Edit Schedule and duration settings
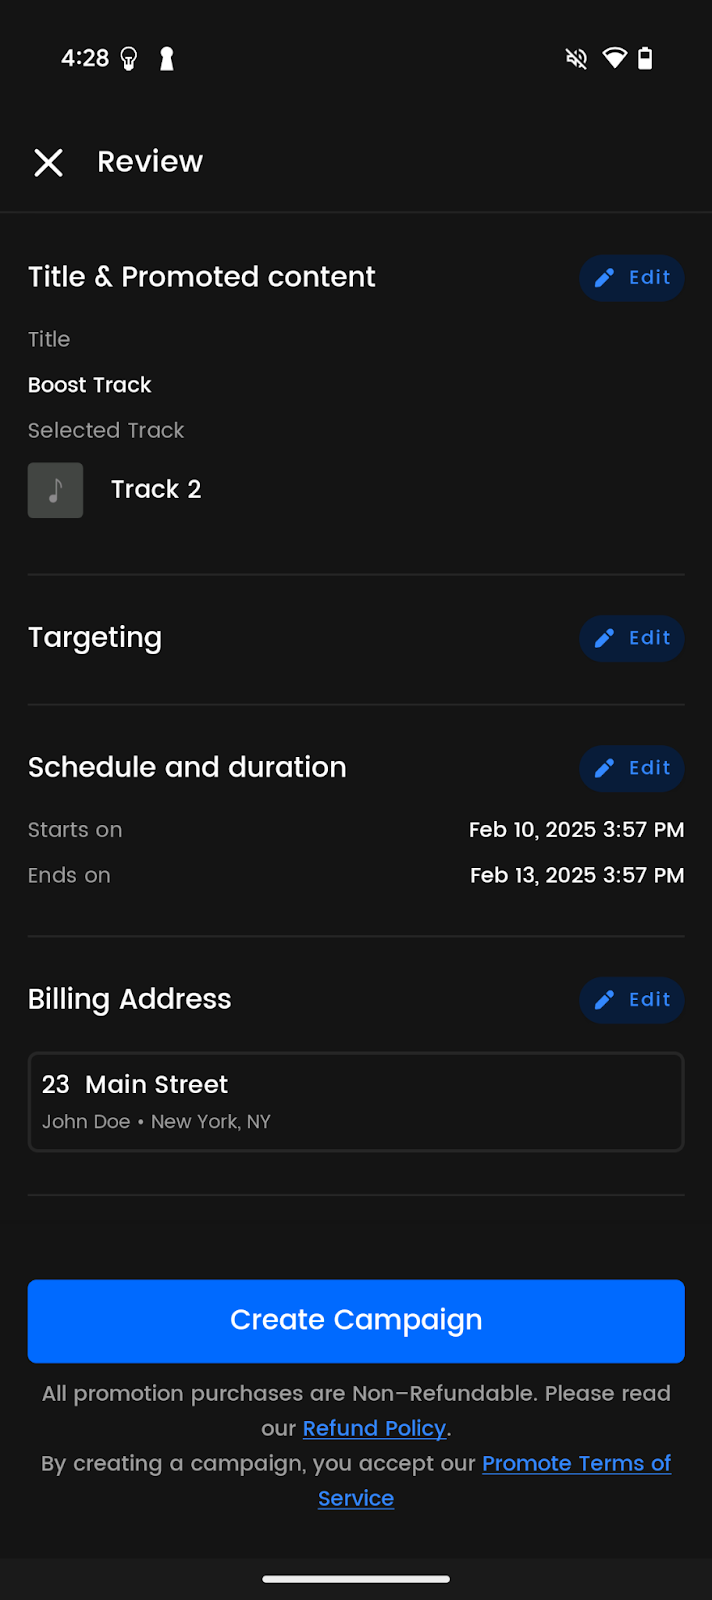 [632, 768]
